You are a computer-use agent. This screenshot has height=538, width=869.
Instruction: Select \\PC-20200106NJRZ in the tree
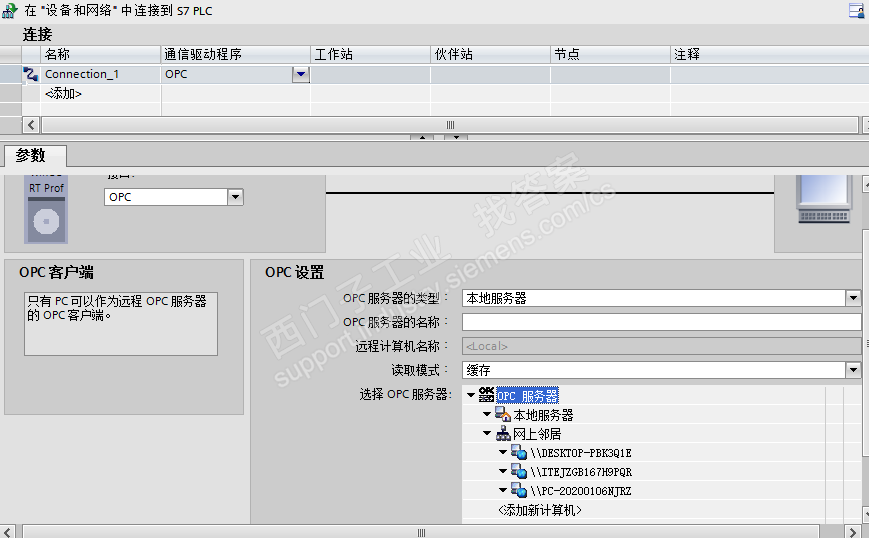tap(580, 491)
